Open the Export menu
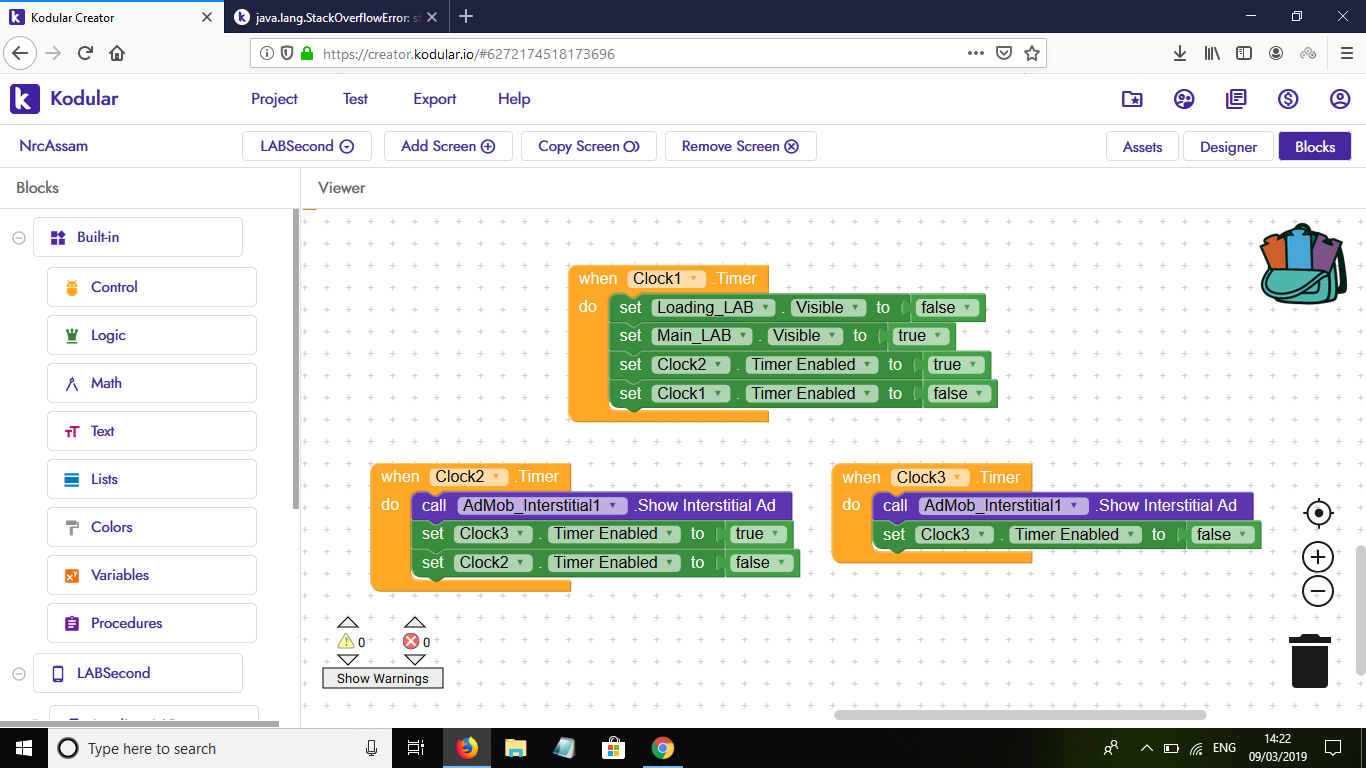Viewport: 1366px width, 768px height. [434, 99]
